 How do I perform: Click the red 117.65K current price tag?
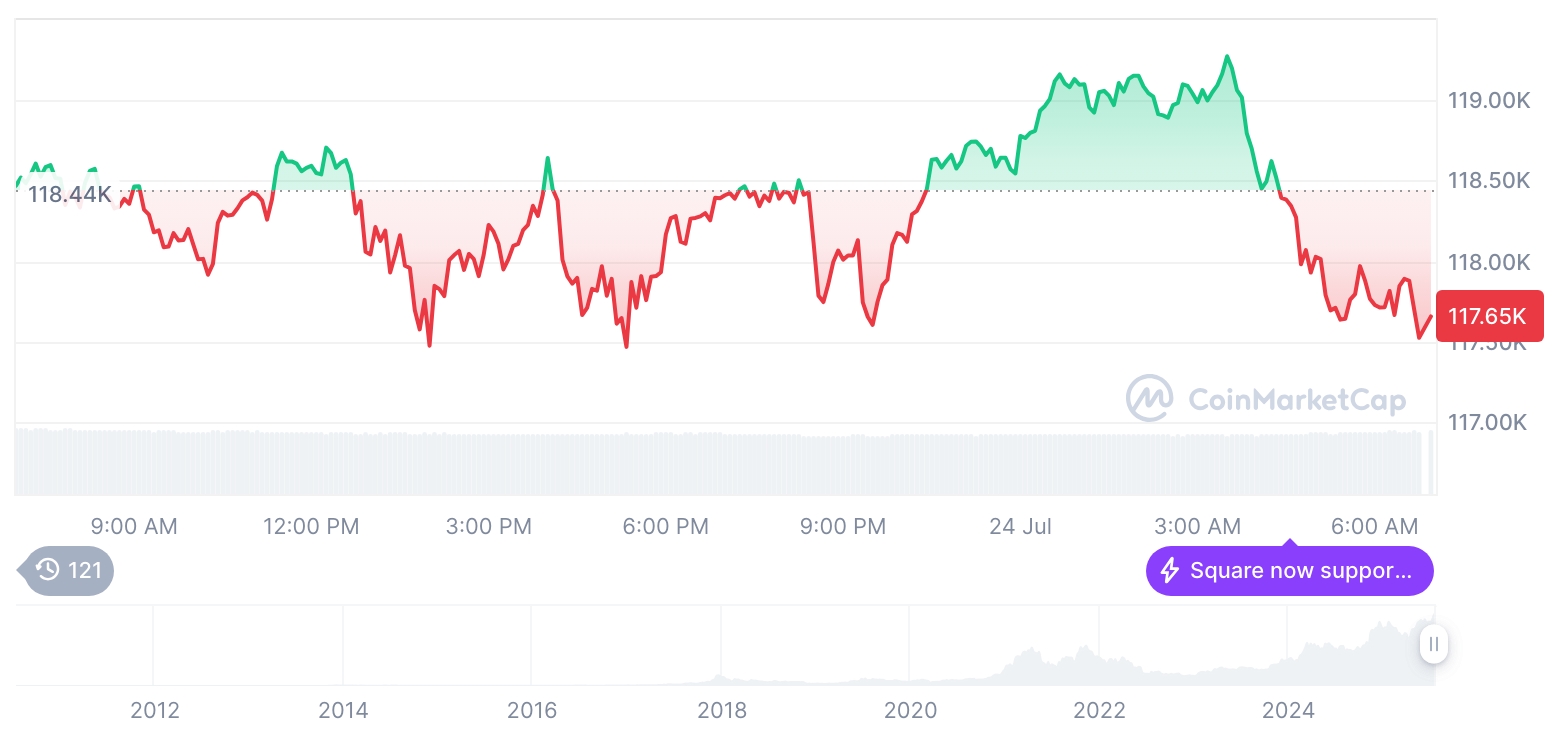click(x=1488, y=316)
